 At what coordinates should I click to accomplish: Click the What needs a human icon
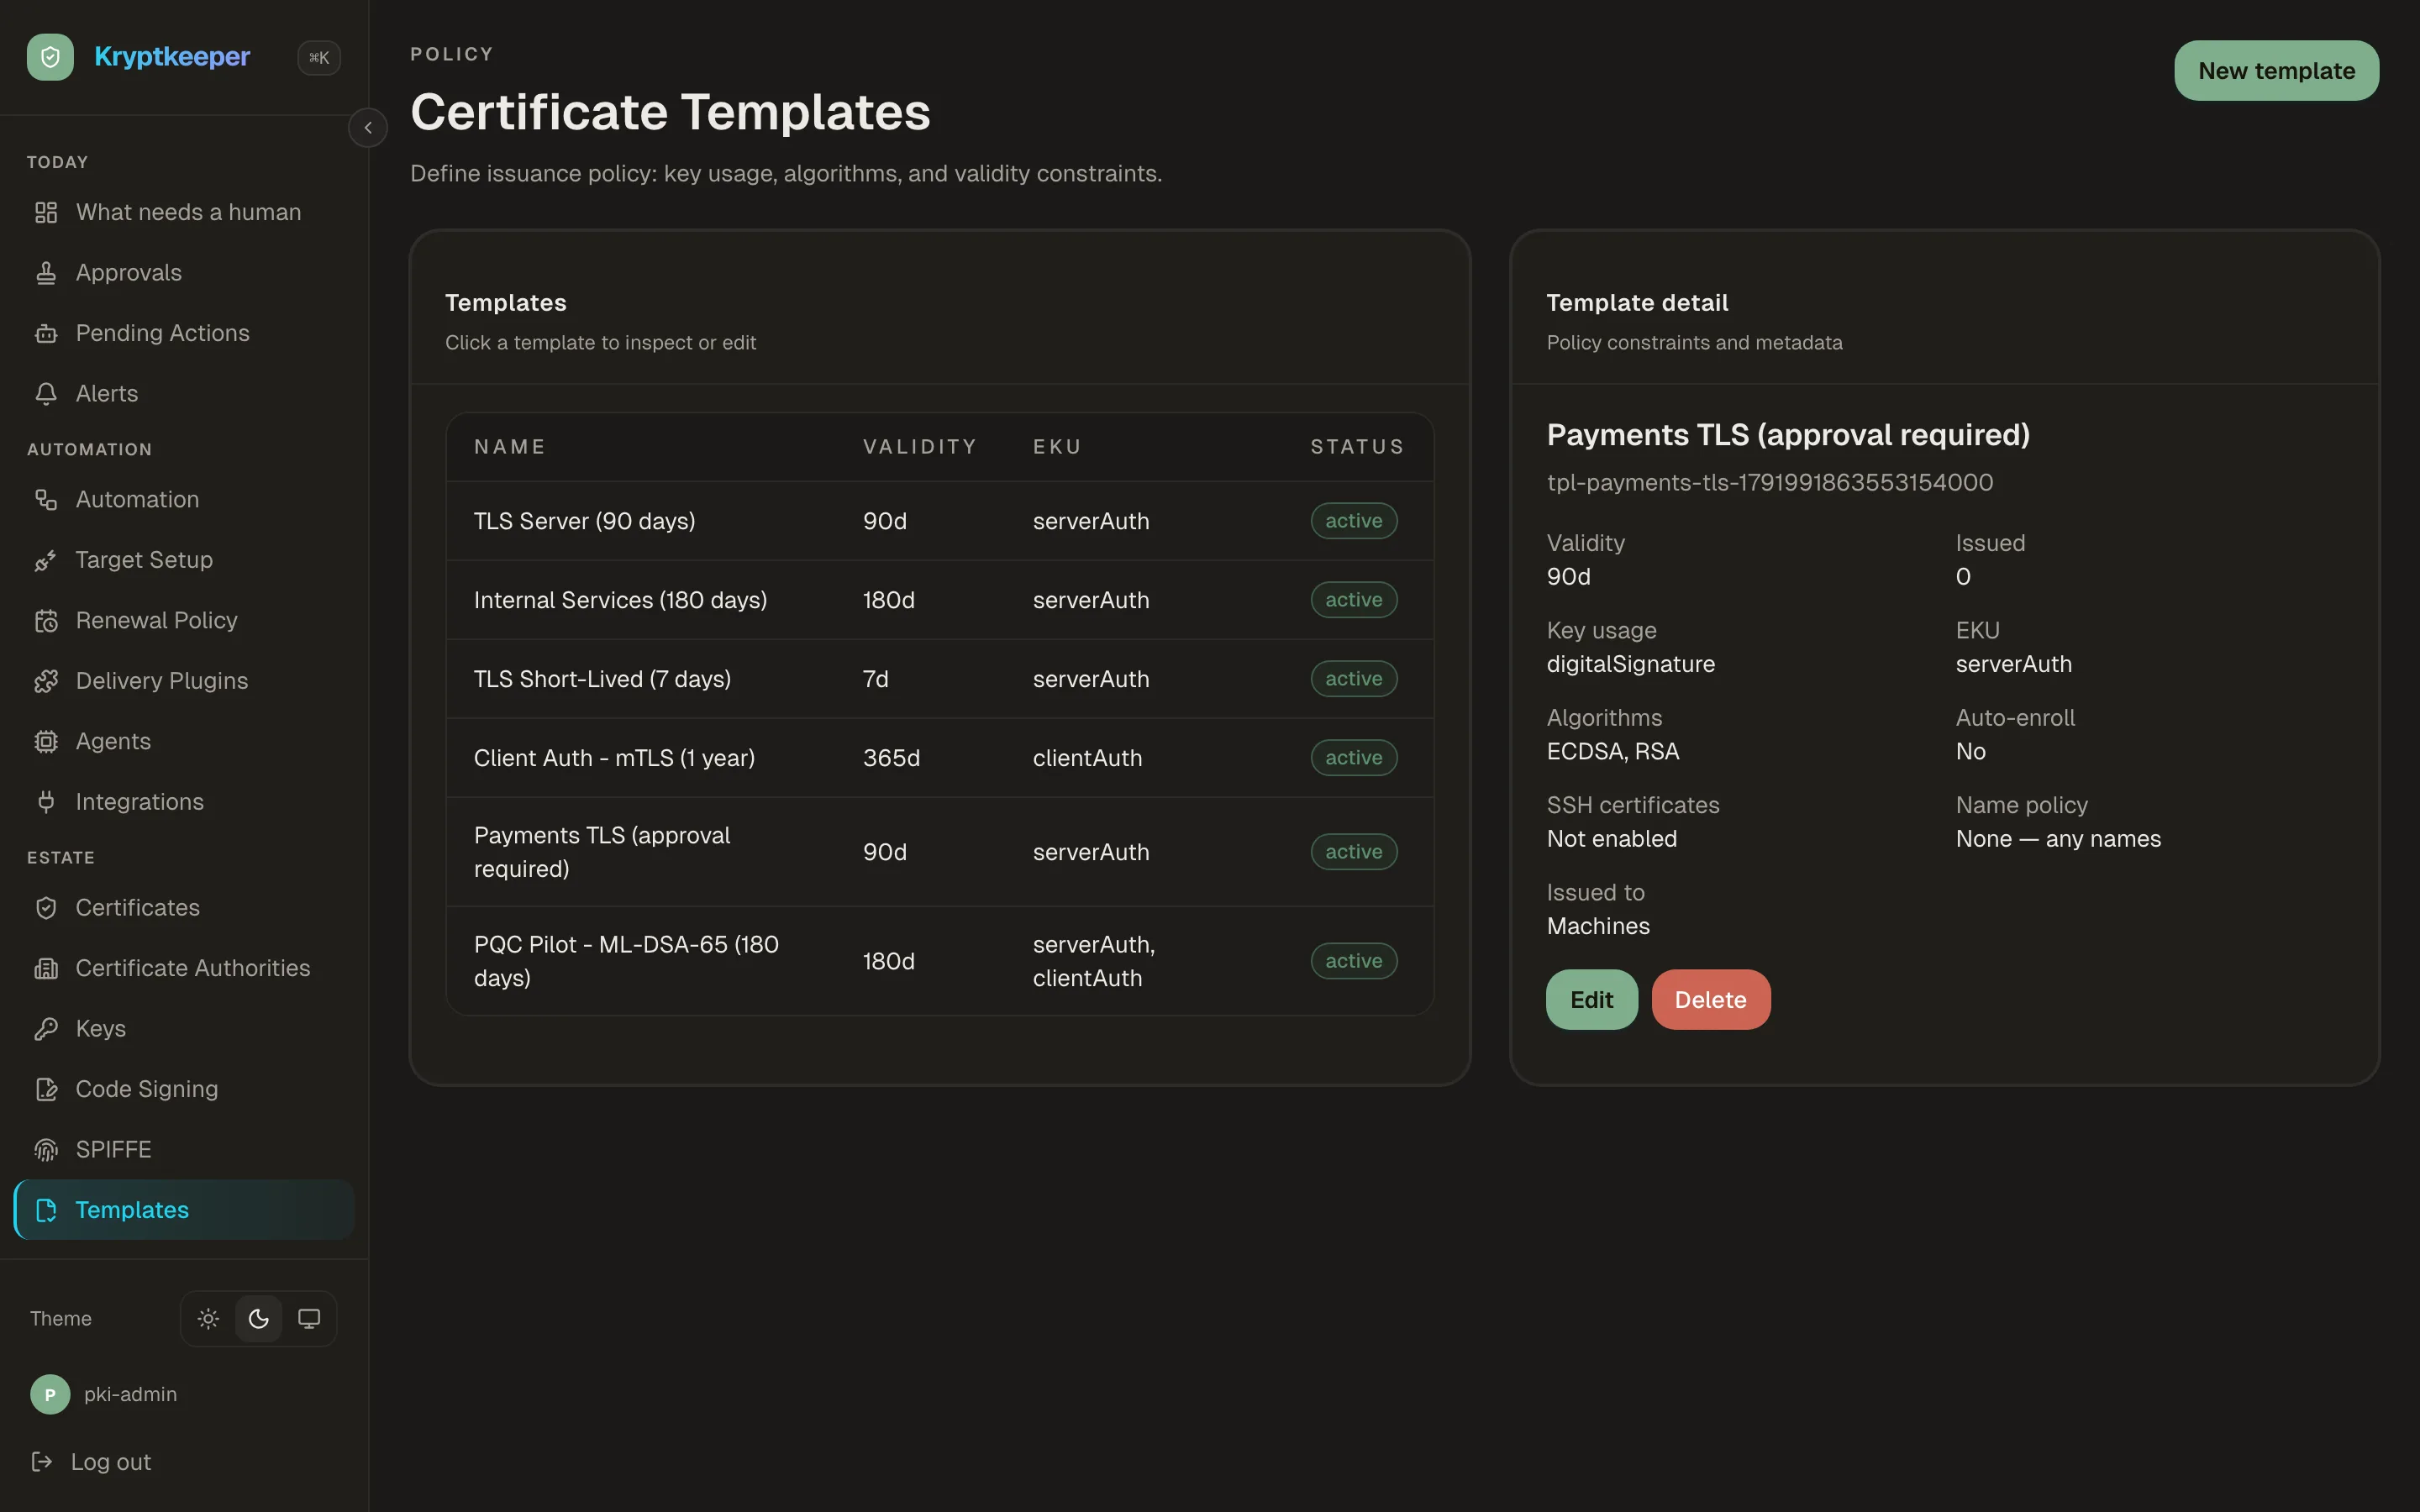[46, 212]
